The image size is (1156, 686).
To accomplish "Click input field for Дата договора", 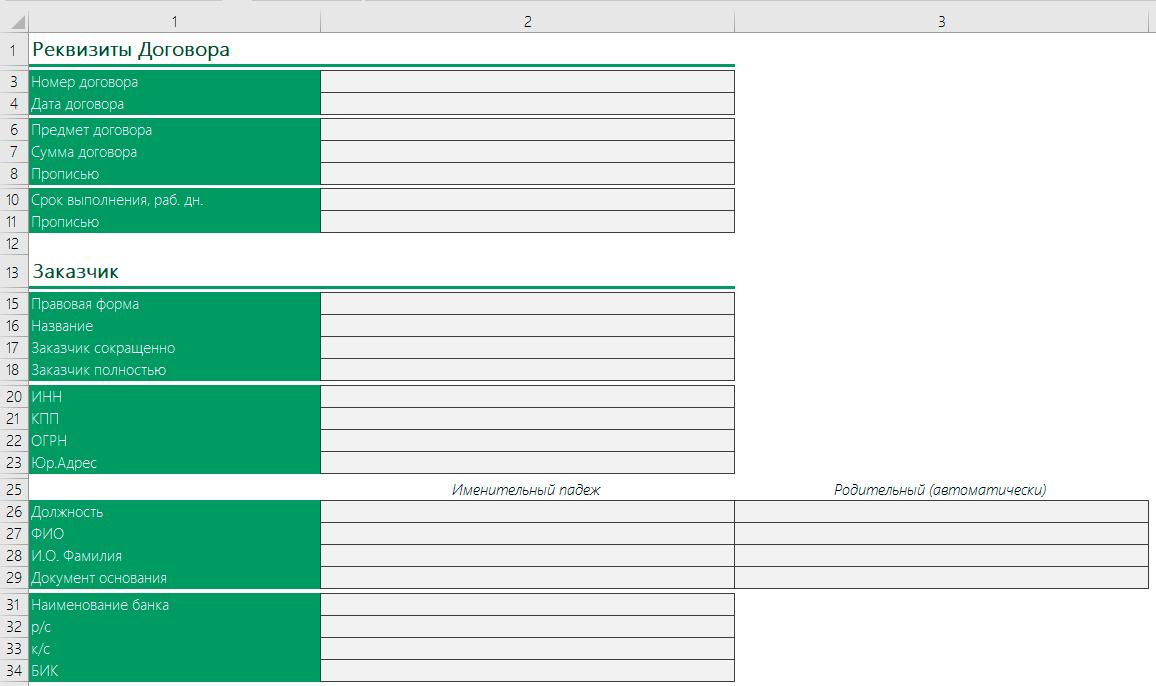I will pyautogui.click(x=528, y=103).
